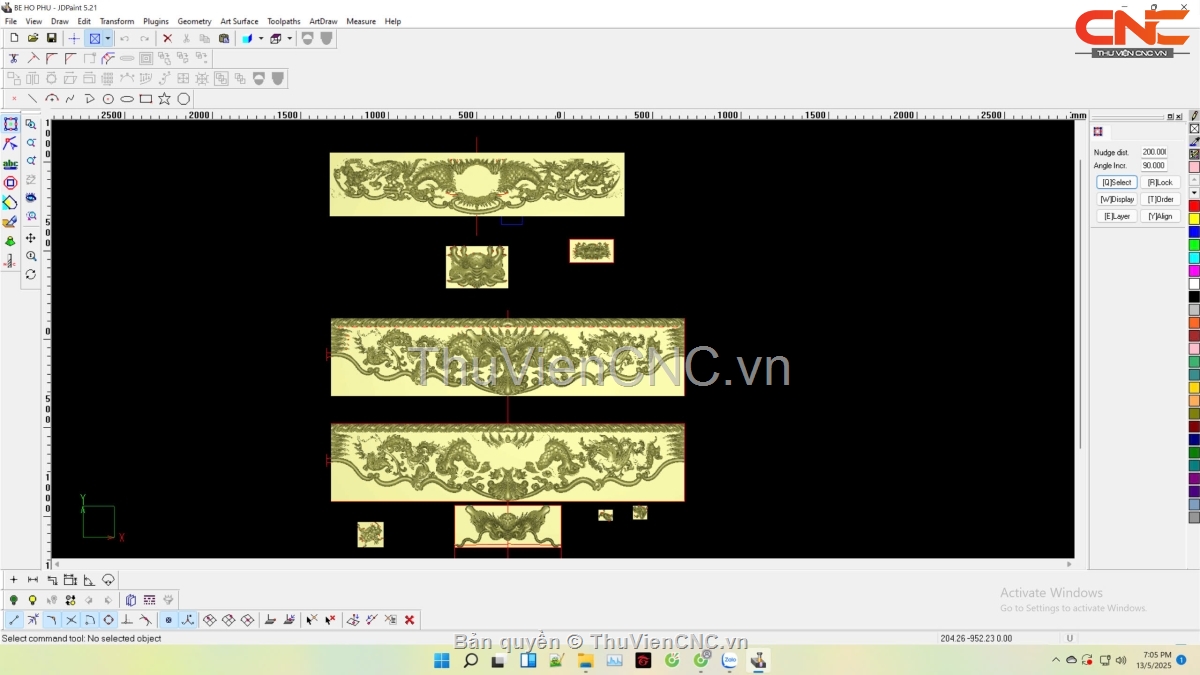Select the spline curve tool
Viewport: 1200px width, 675px height.
[70, 99]
